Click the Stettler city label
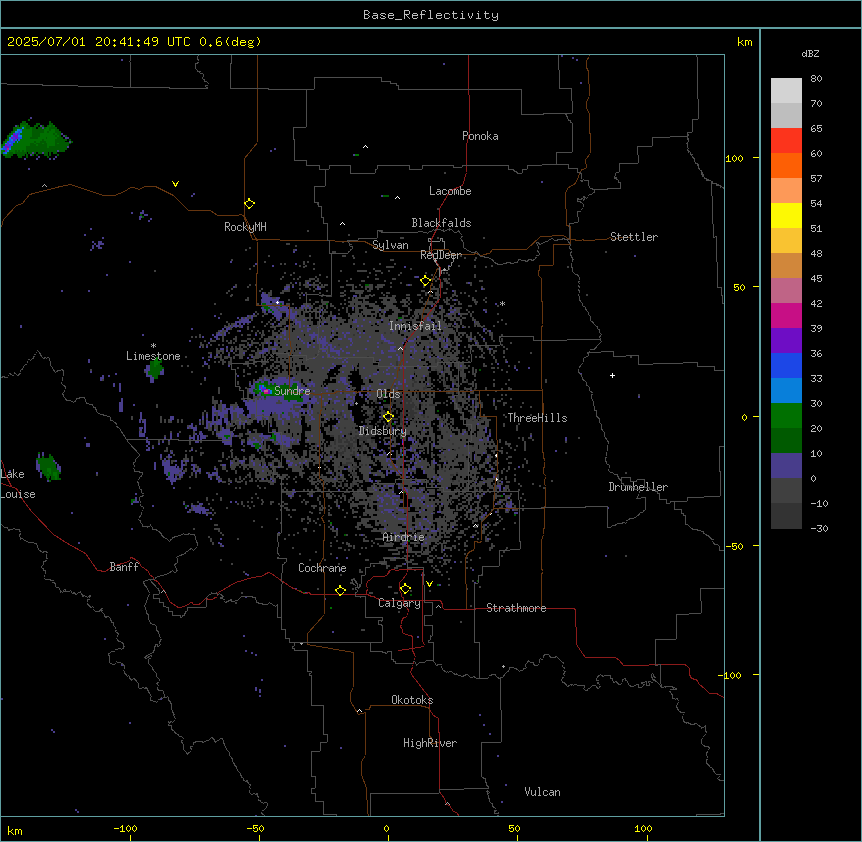Viewport: 862px width, 842px height. [634, 237]
